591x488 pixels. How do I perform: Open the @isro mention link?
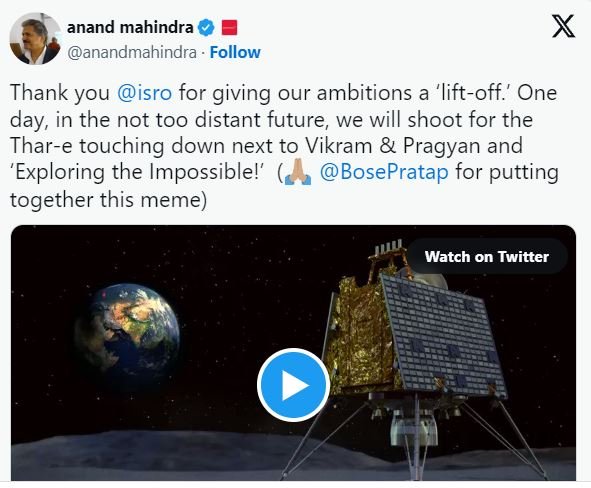coord(145,93)
